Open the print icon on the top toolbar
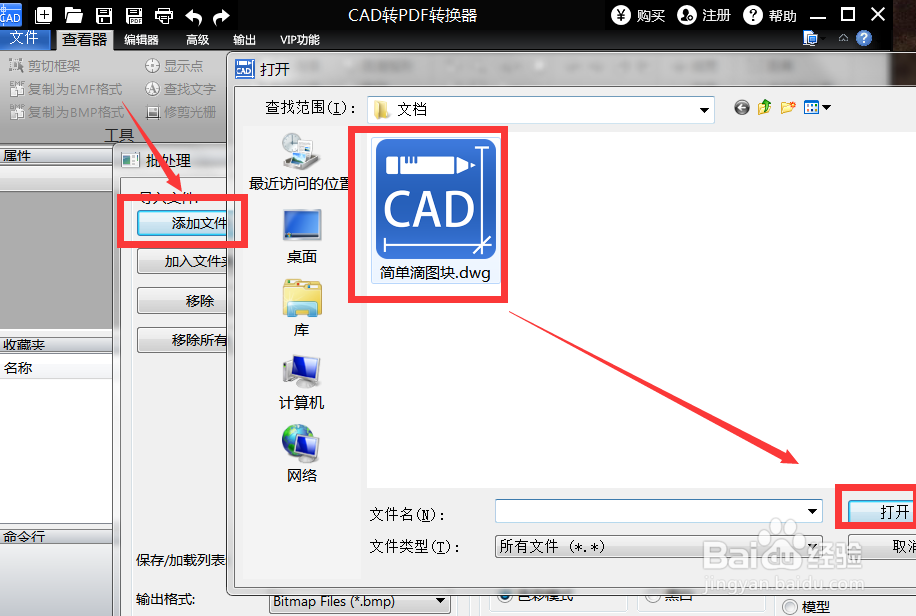The width and height of the screenshot is (916, 616). point(163,15)
